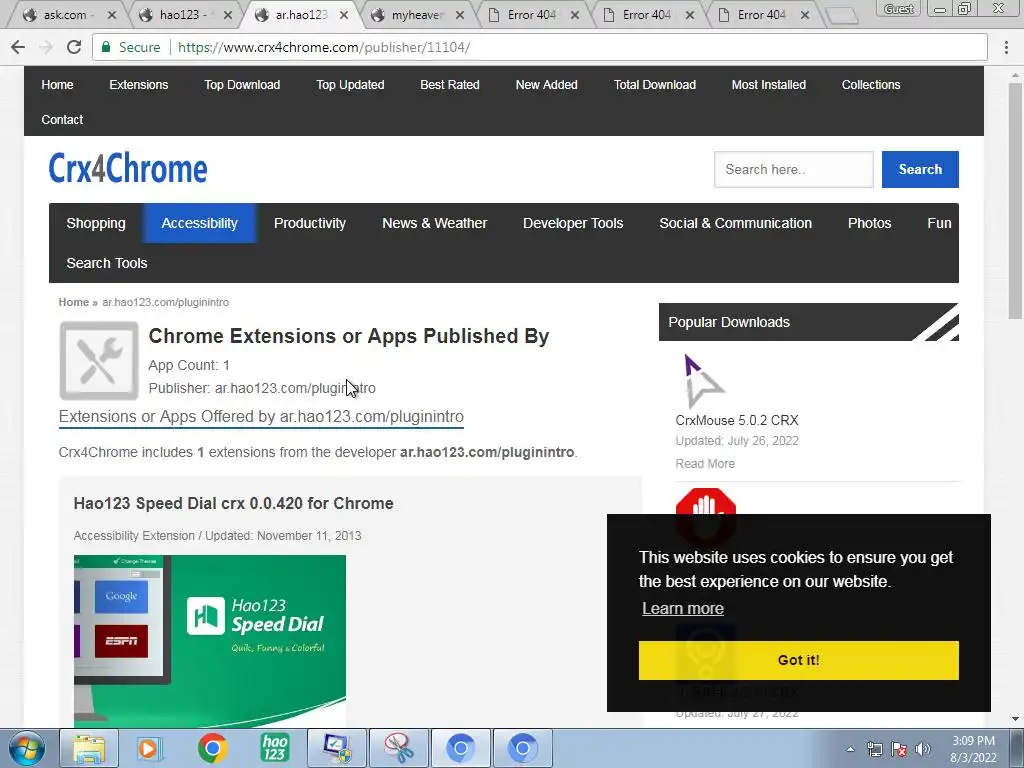The height and width of the screenshot is (768, 1024).
Task: Open Most Installed page
Action: coord(769,85)
